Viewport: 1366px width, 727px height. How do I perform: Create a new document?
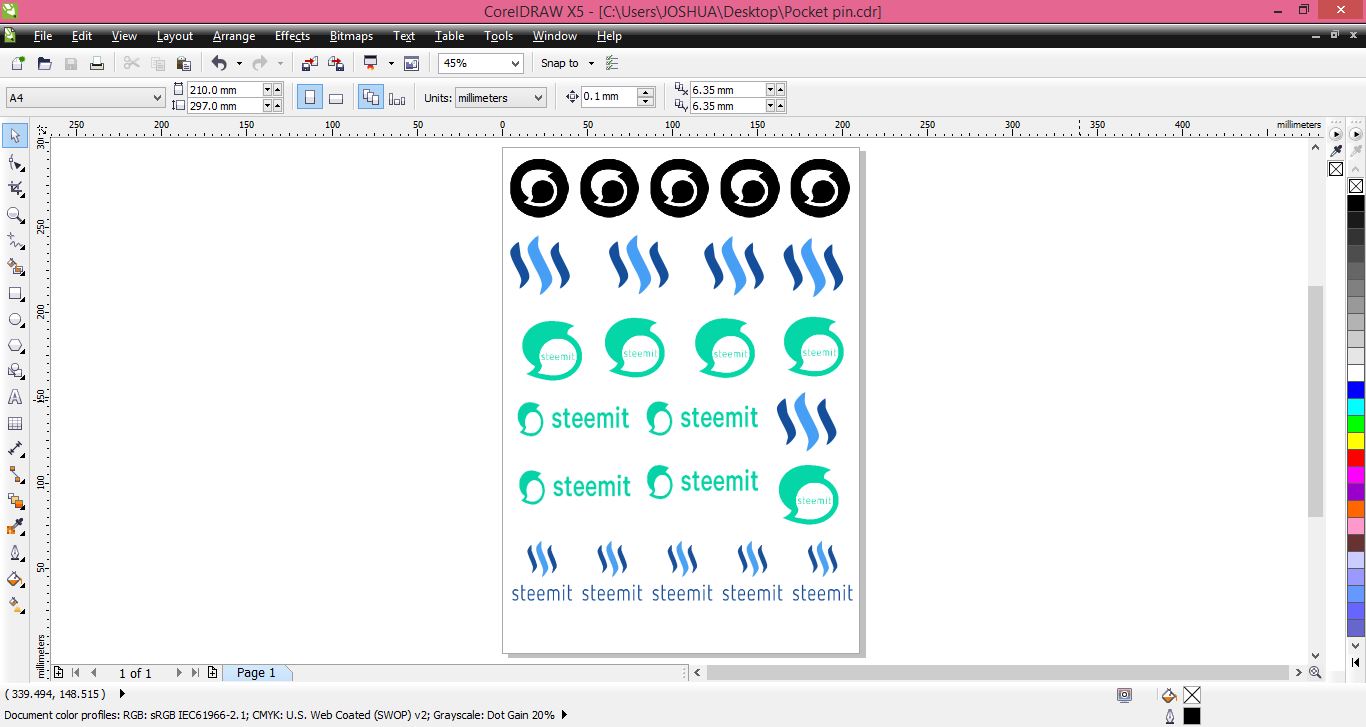[18, 63]
